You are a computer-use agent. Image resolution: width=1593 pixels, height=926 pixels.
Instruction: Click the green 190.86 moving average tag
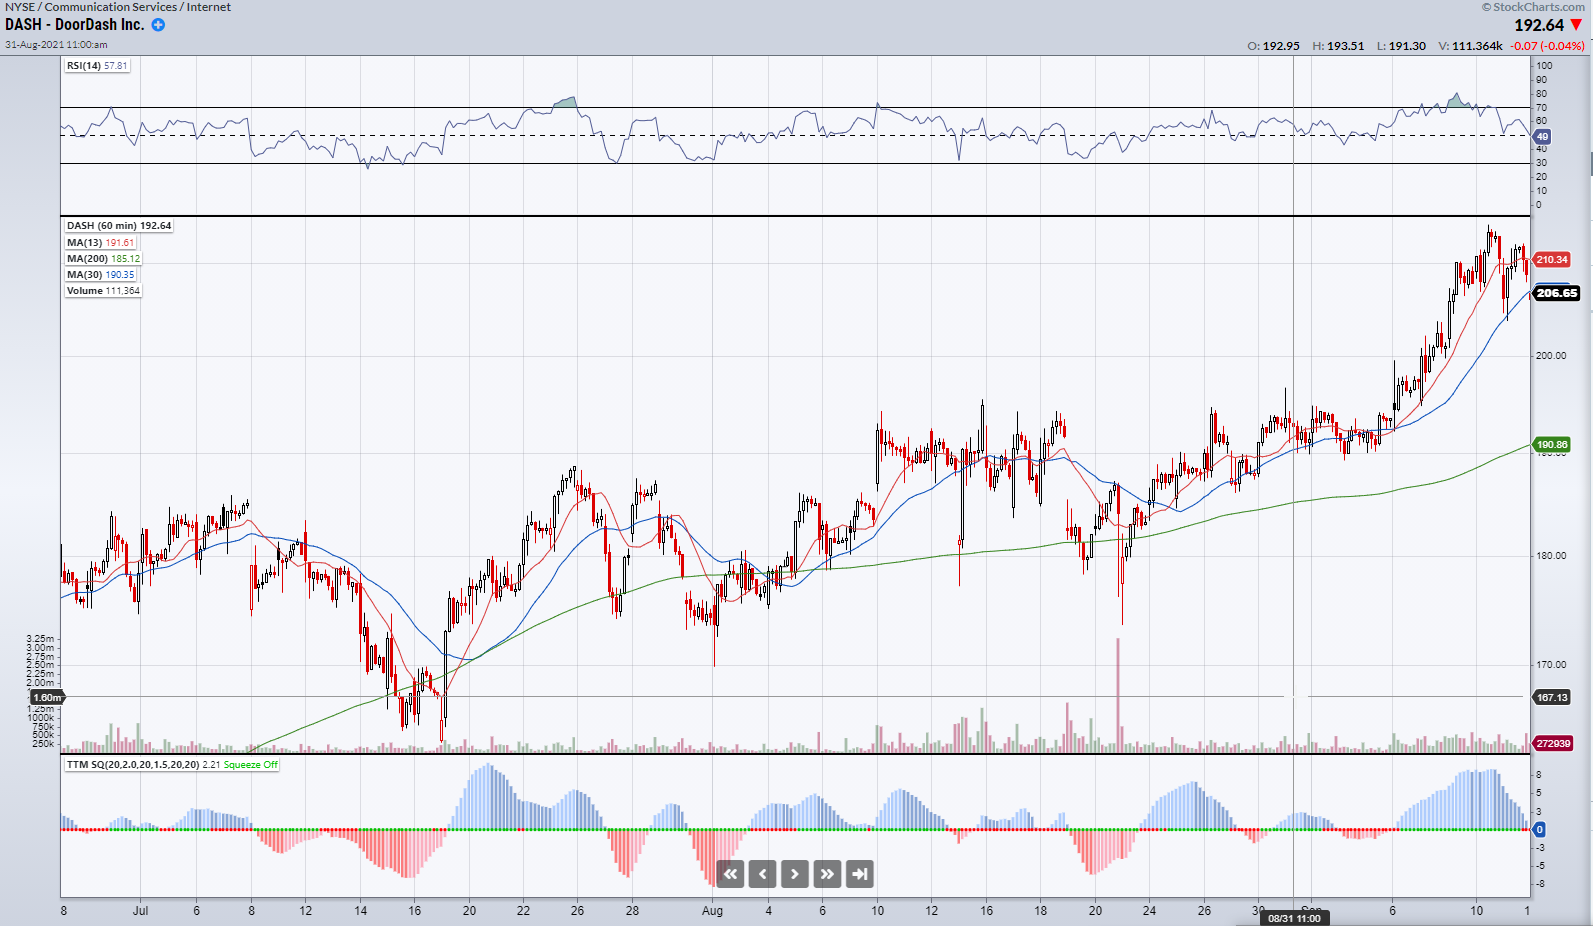click(1551, 445)
